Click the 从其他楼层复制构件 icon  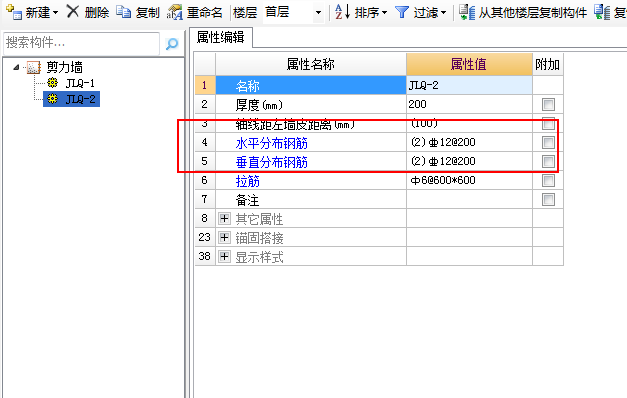[x=467, y=12]
